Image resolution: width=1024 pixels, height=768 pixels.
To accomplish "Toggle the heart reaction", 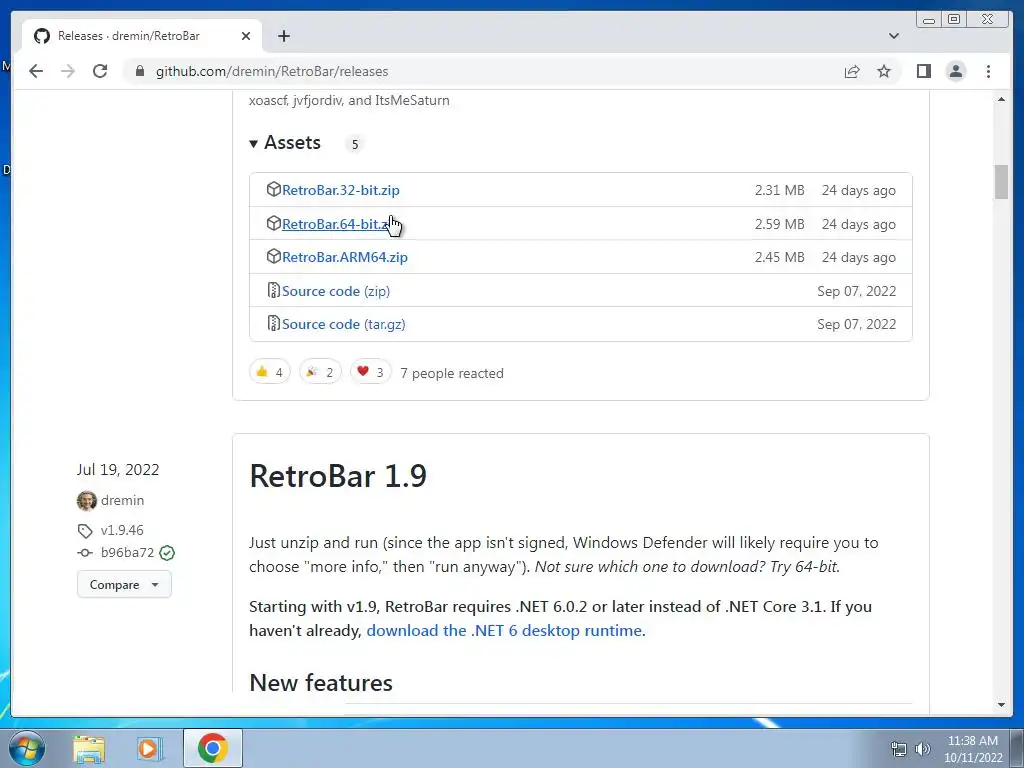I will (370, 372).
